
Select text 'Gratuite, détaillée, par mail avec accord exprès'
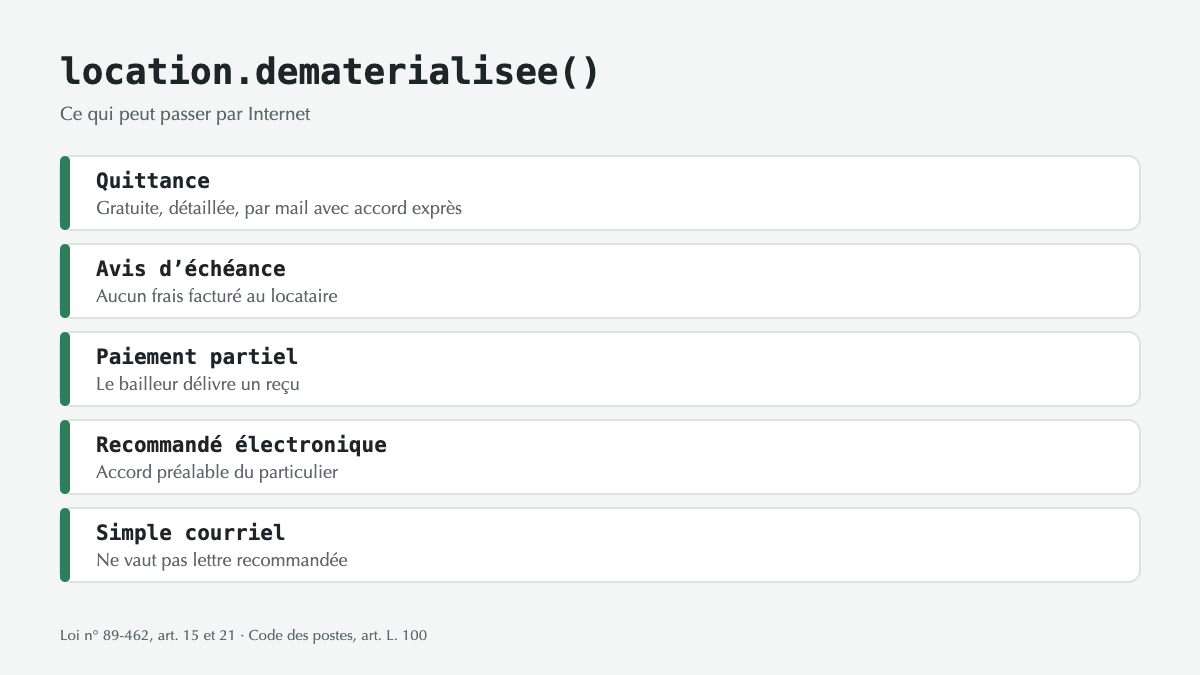(x=279, y=209)
